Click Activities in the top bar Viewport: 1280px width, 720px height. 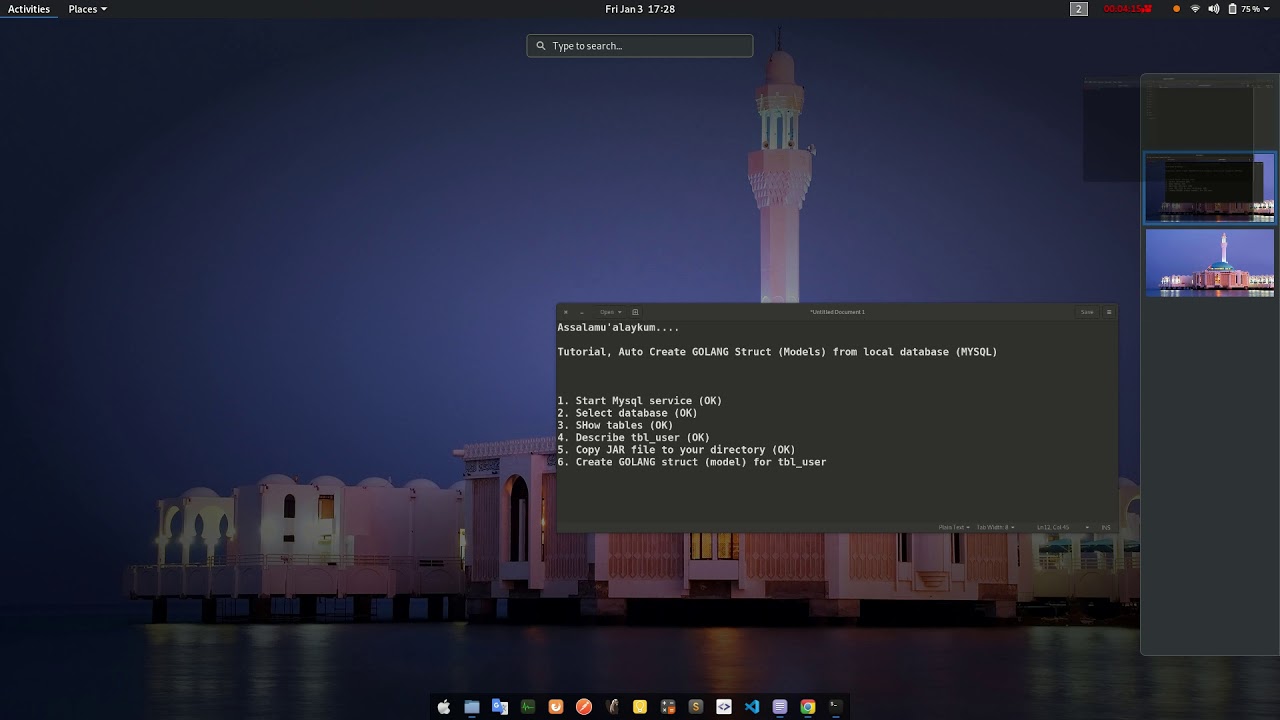click(x=29, y=9)
